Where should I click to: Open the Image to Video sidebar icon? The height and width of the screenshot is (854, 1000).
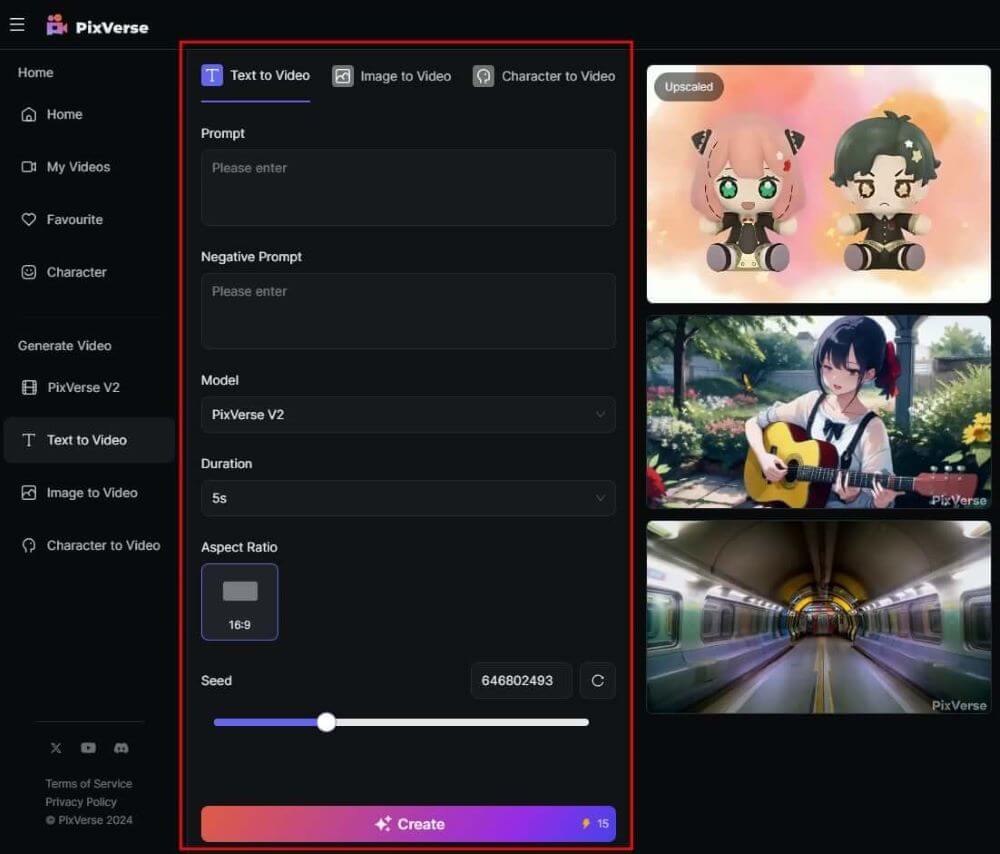[30, 492]
